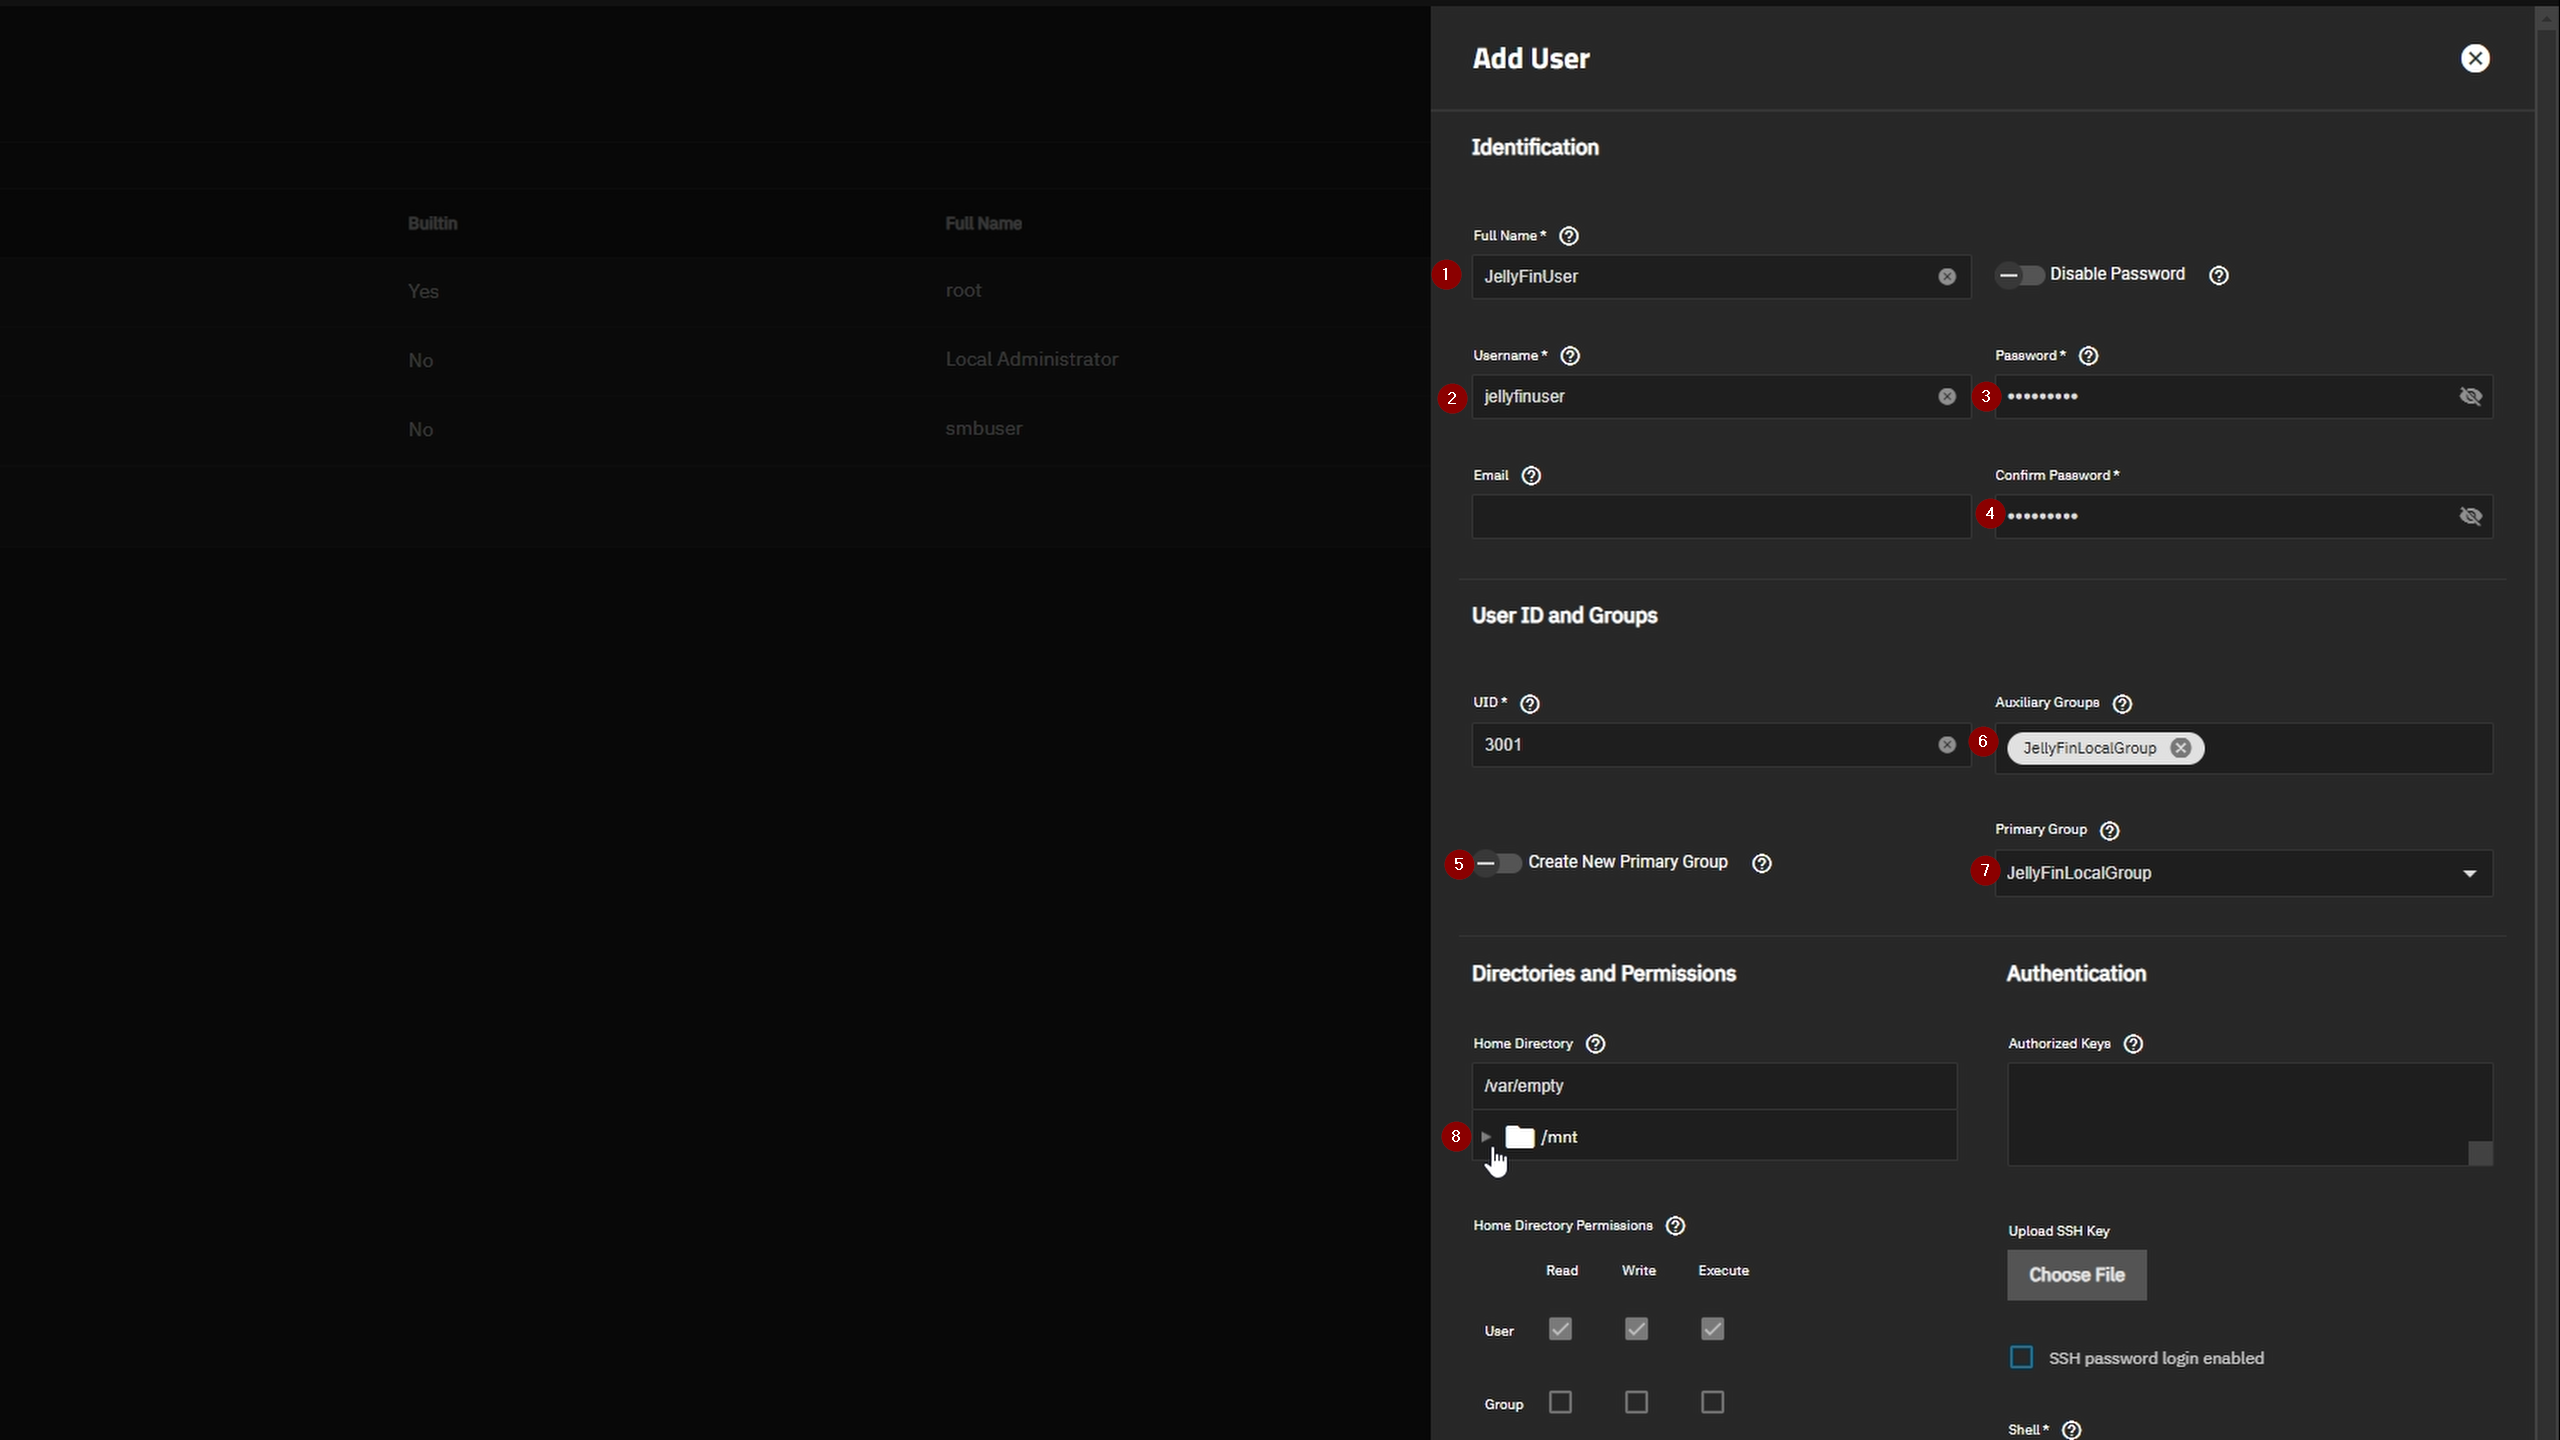Screen dimensions: 2560x1440
Task: Focus the UID input field
Action: [x=1720, y=745]
